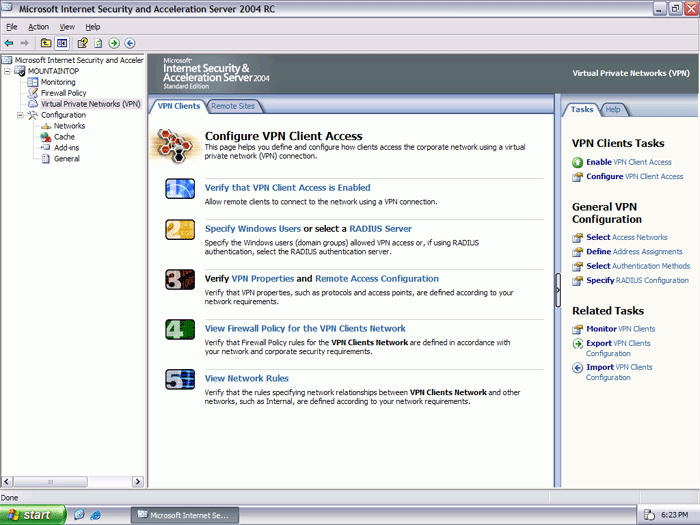The width and height of the screenshot is (700, 525).
Task: Click the Export VPN Clients Configuration icon
Action: pyautogui.click(x=577, y=343)
